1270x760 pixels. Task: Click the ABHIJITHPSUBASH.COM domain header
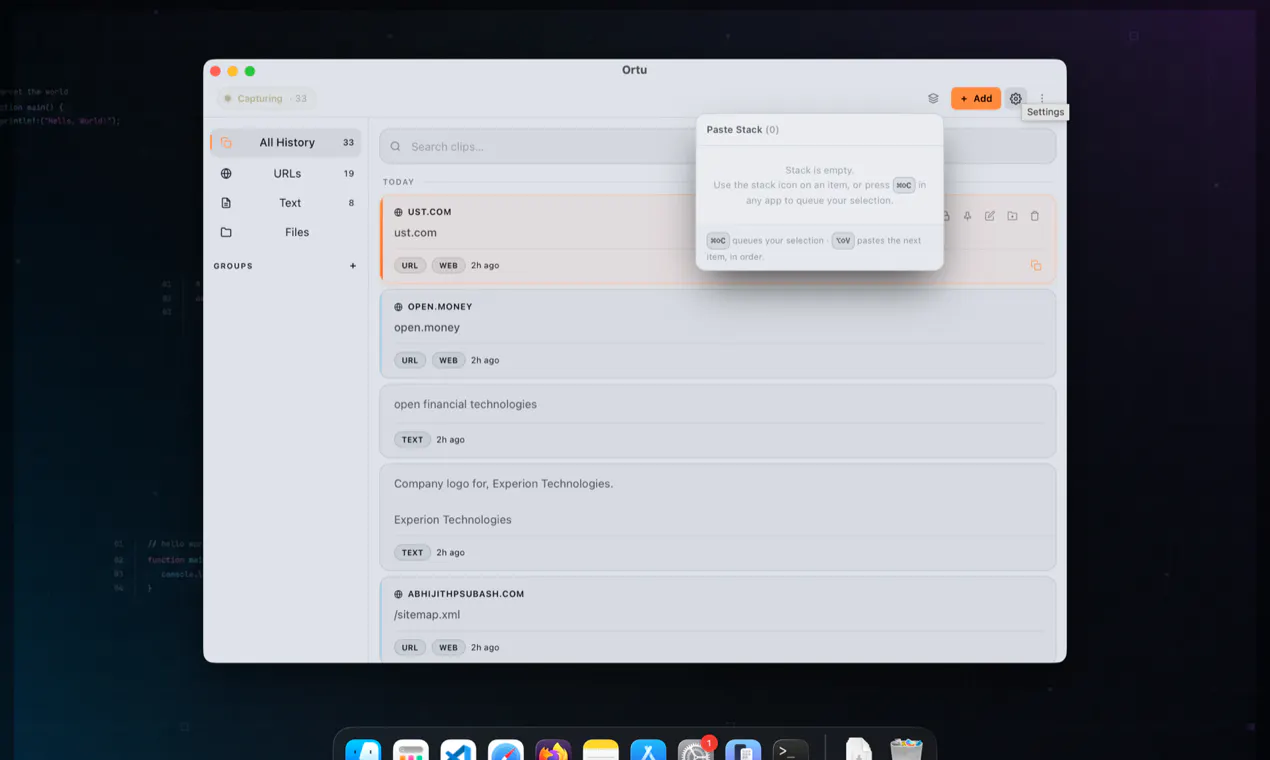[466, 594]
